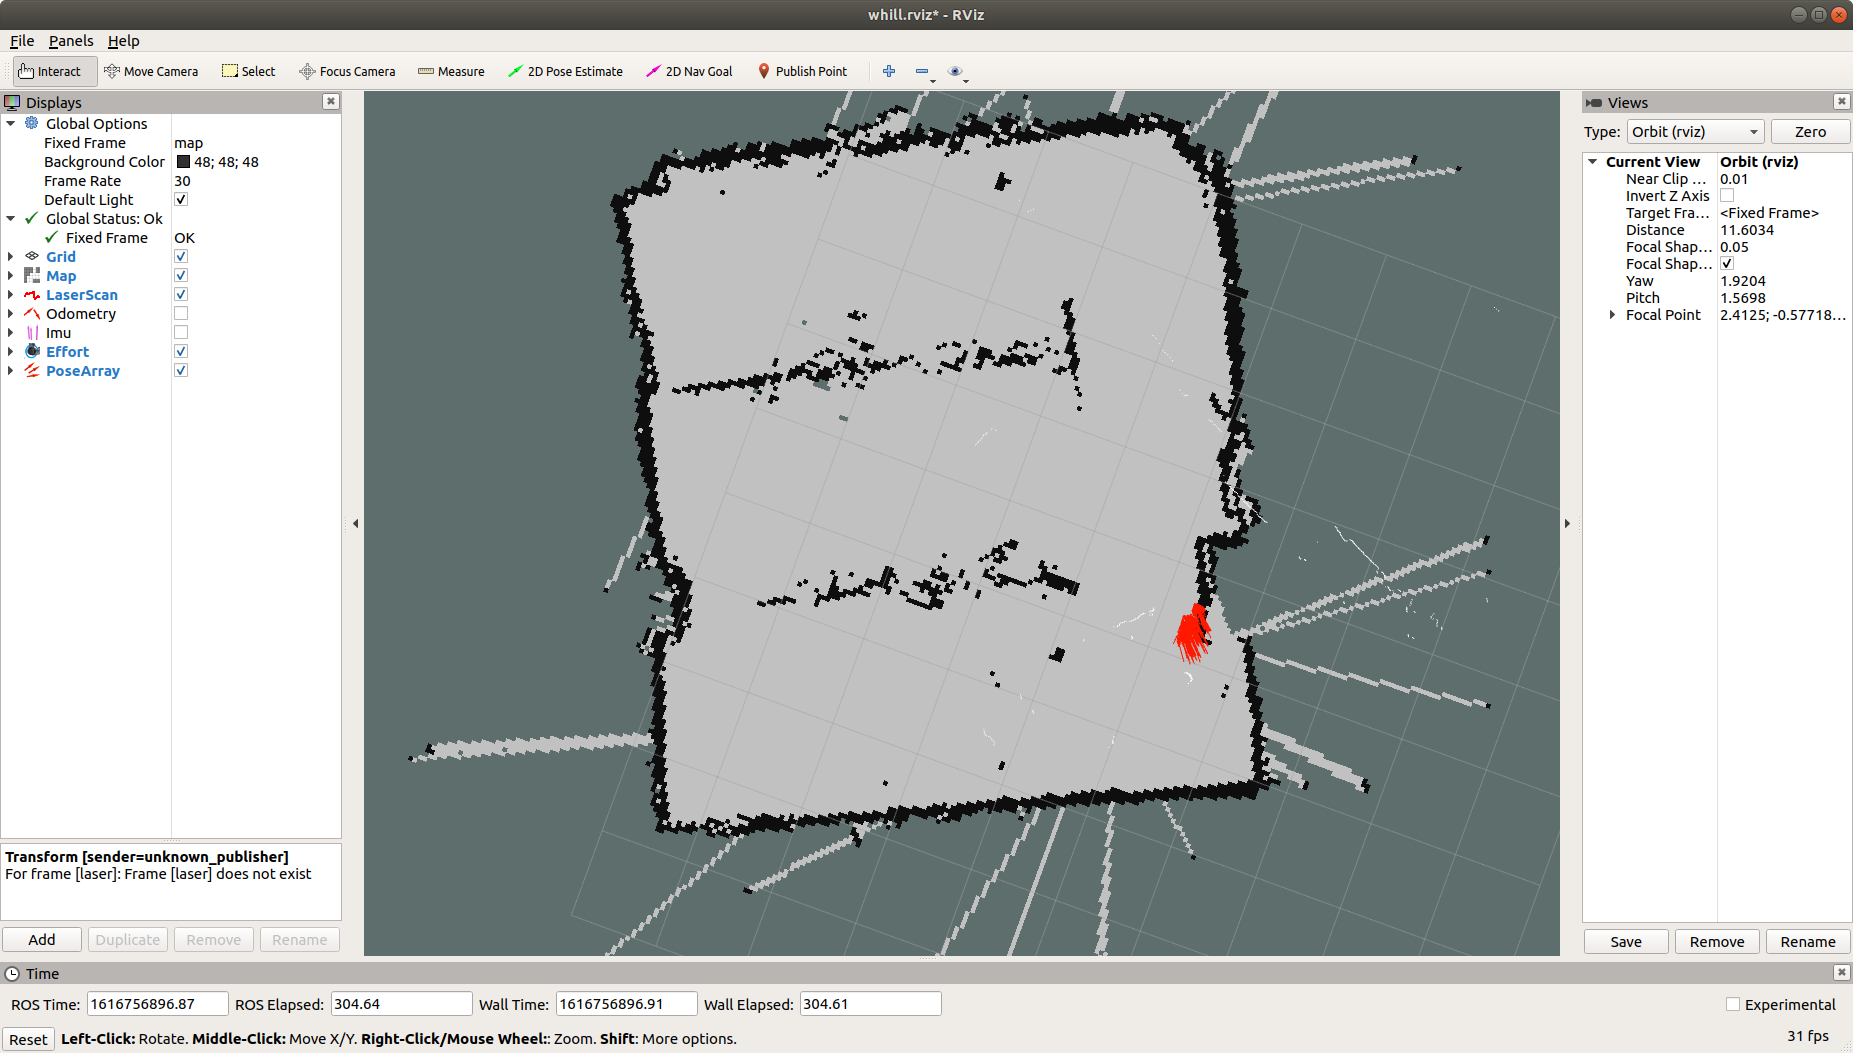1853x1053 pixels.
Task: Activate the 2D Nav Goal tool
Action: (x=689, y=71)
